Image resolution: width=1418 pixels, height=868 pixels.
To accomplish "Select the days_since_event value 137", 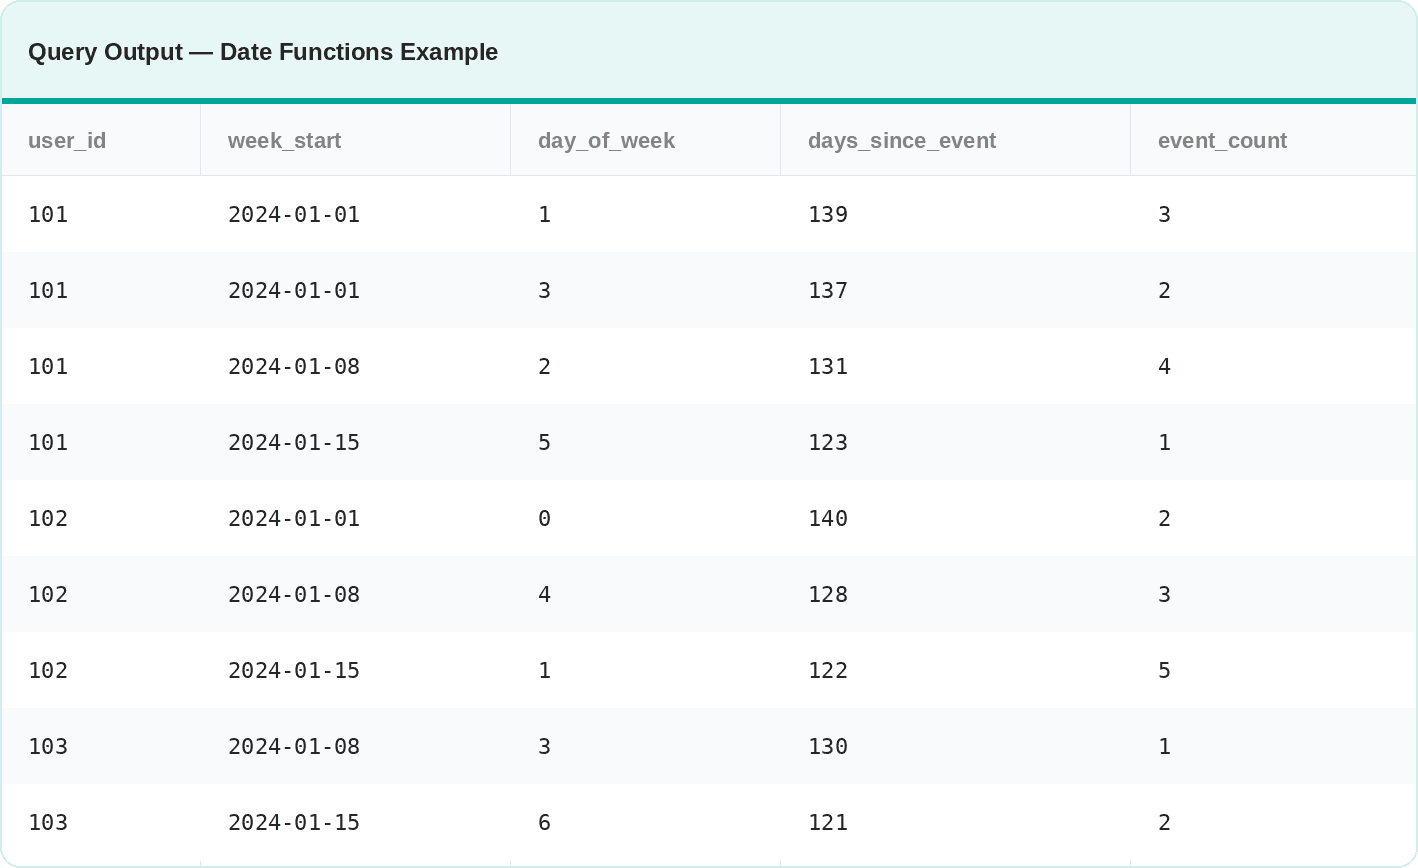I will tap(828, 290).
